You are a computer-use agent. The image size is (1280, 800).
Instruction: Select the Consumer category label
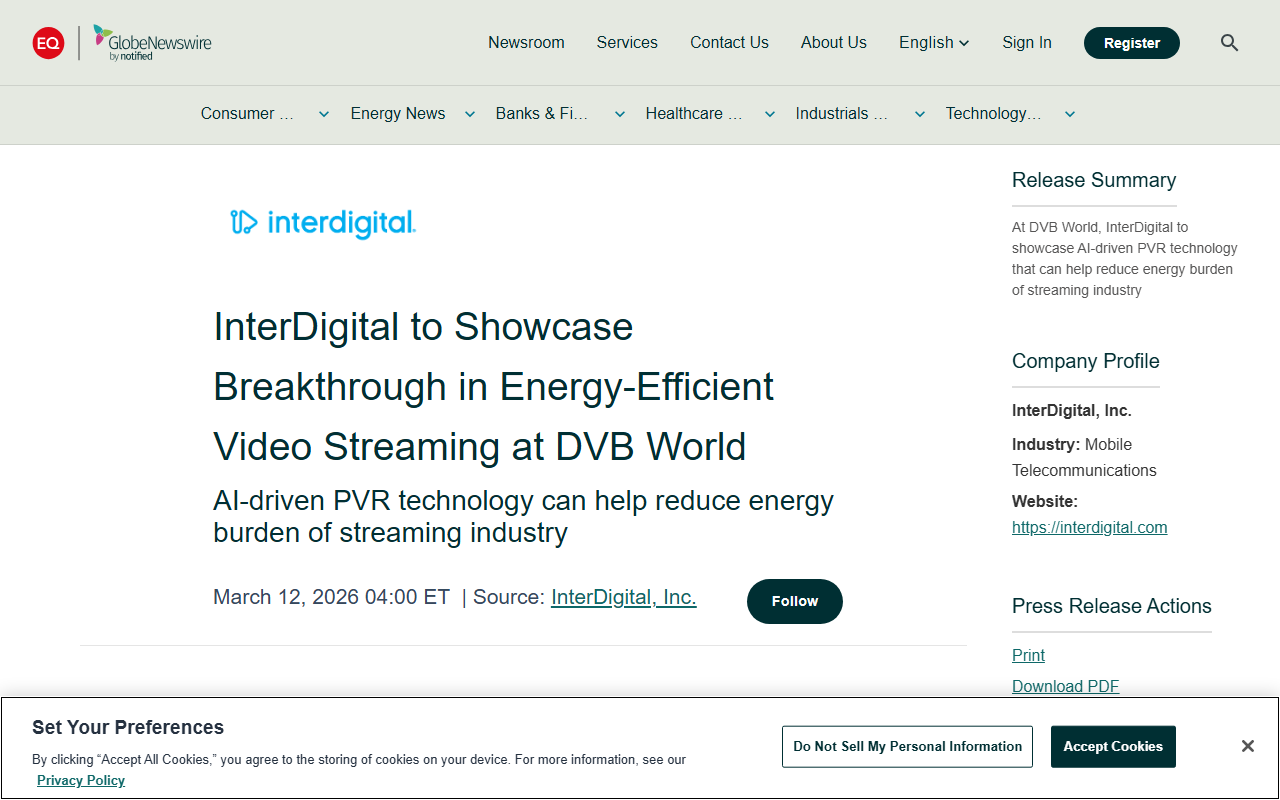[248, 114]
